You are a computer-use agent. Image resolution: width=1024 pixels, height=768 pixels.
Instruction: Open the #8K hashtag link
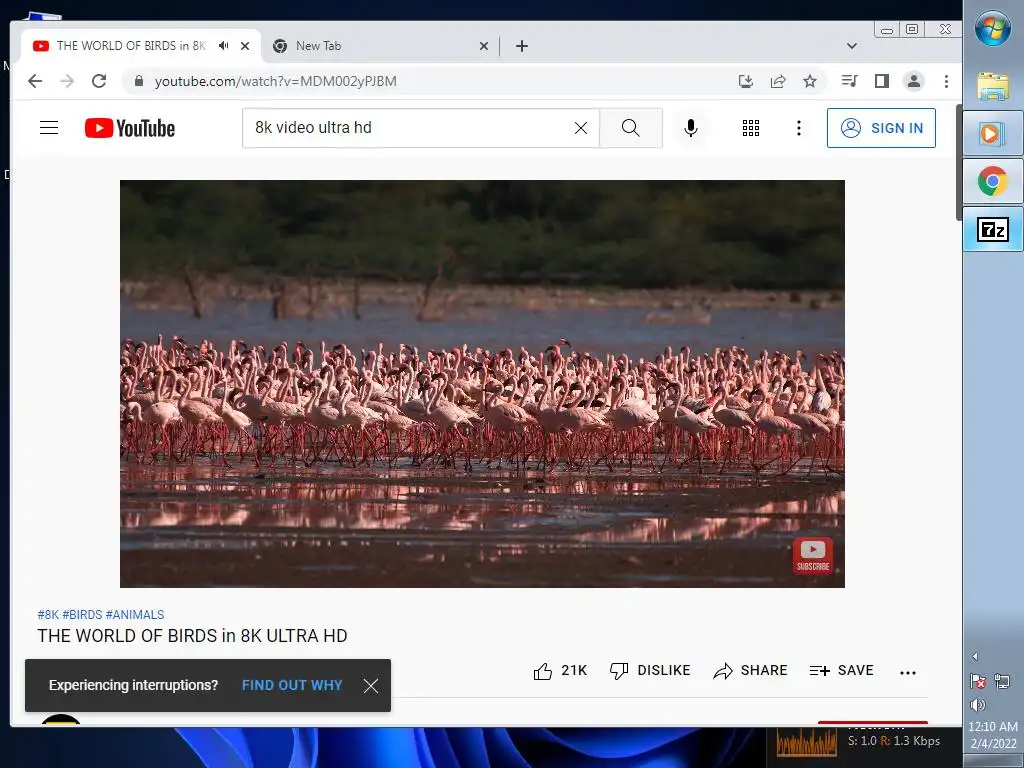click(48, 615)
